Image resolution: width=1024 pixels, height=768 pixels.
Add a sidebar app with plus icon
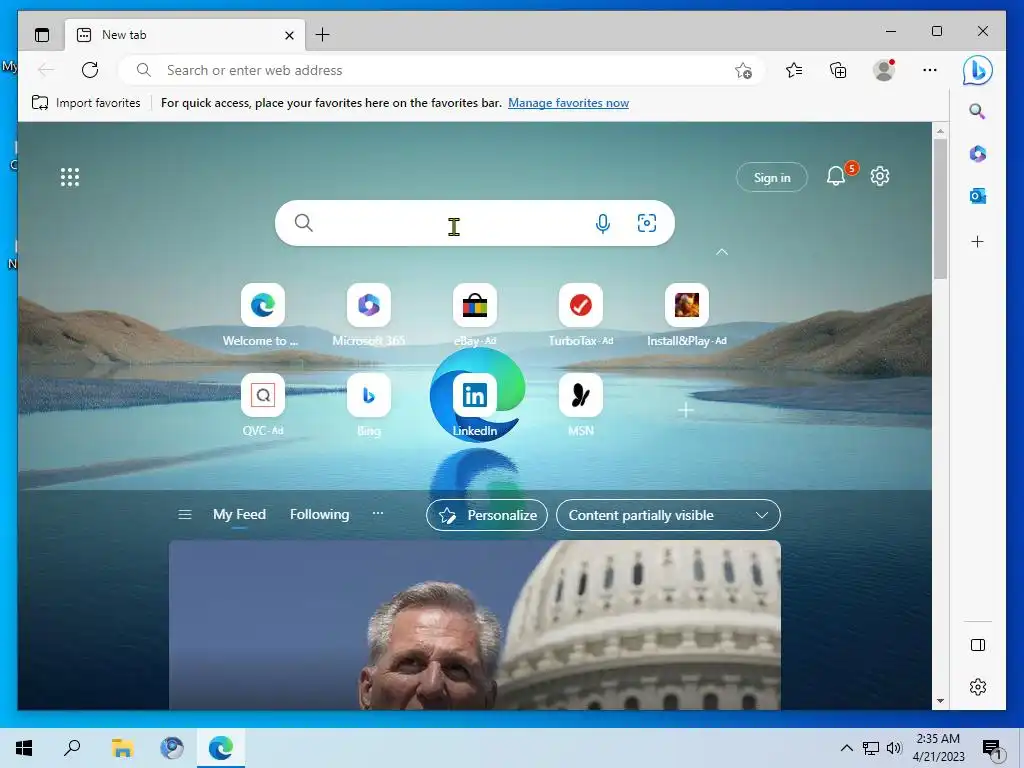(x=978, y=242)
